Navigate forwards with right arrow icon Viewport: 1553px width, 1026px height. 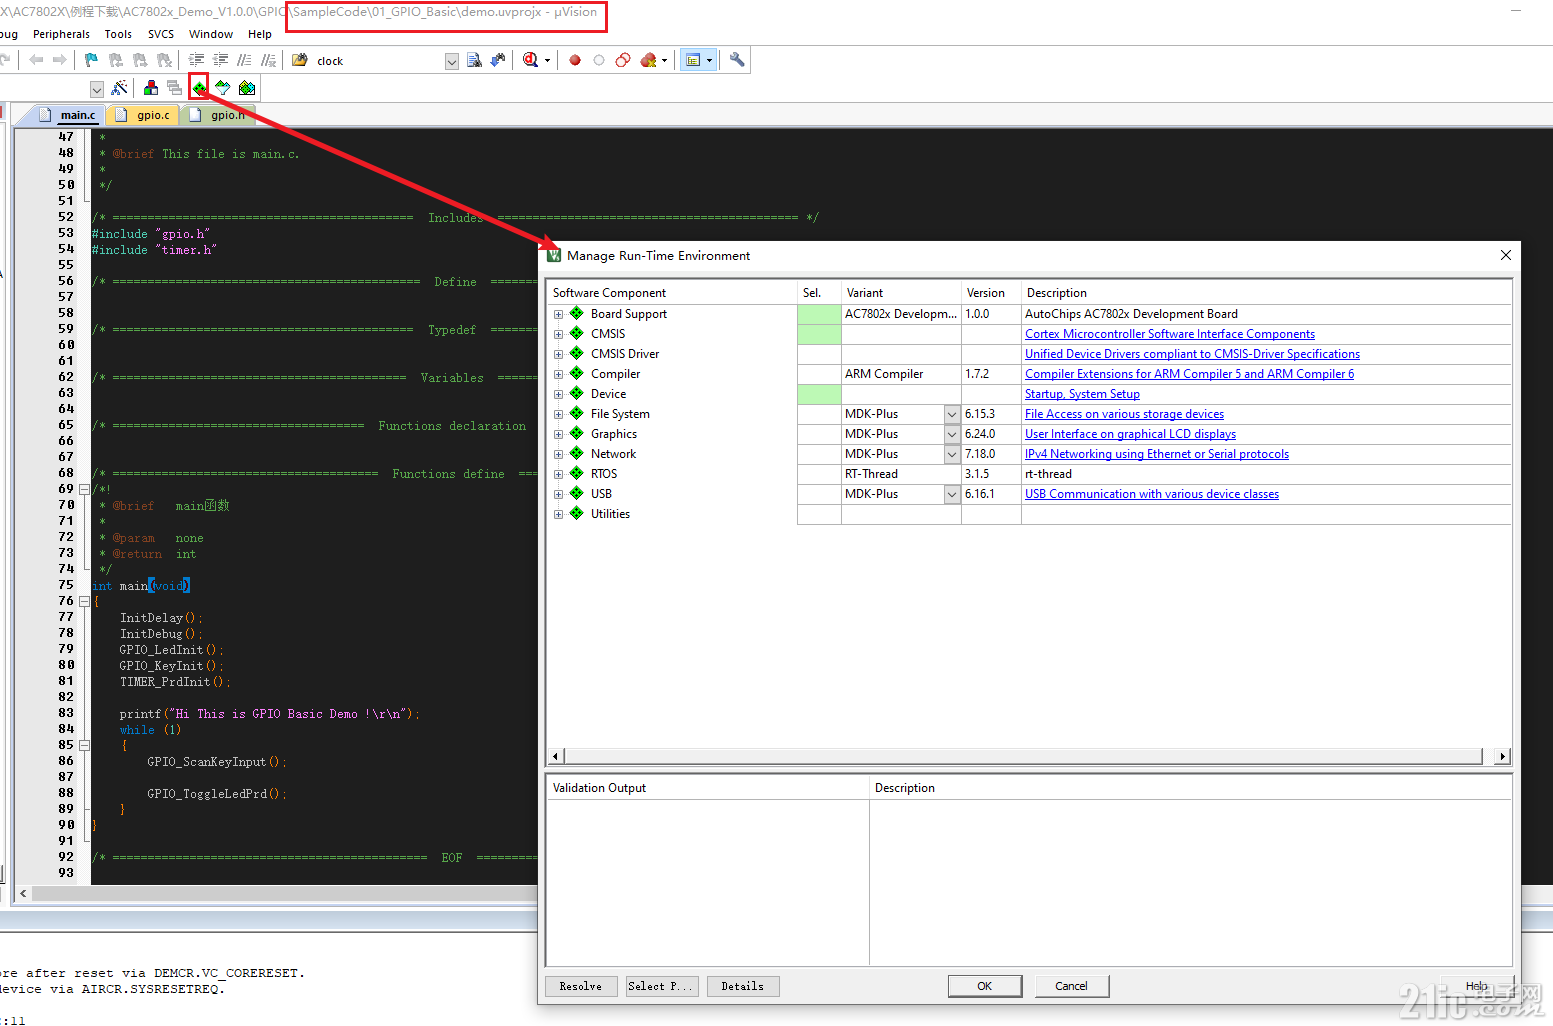60,60
